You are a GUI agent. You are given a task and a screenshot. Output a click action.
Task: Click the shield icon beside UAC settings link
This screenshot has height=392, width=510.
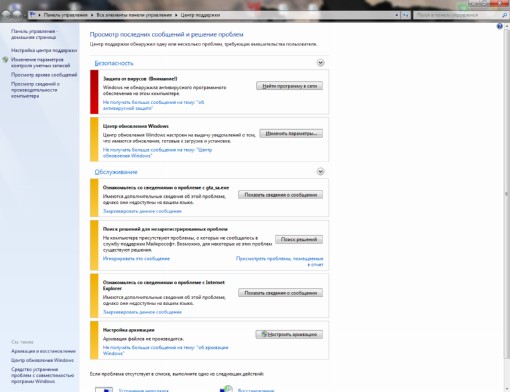[5, 60]
